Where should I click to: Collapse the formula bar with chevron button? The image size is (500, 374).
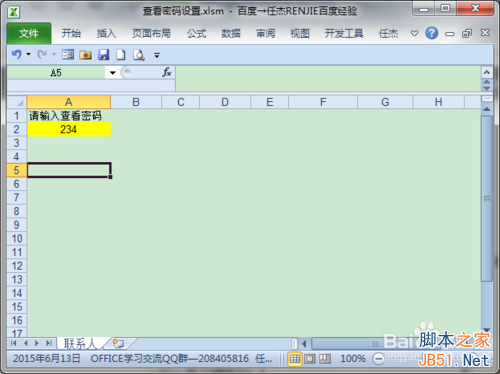[487, 72]
